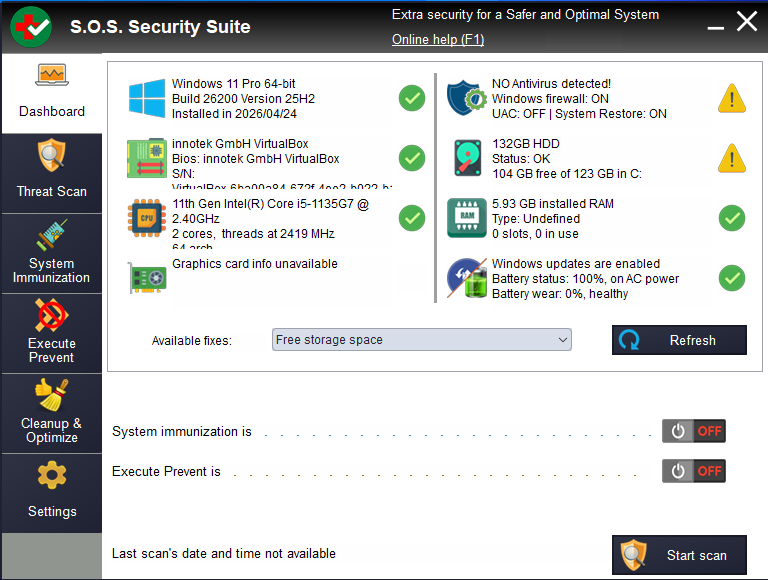
Task: Click the antivirus shield gear icon
Action: (466, 98)
